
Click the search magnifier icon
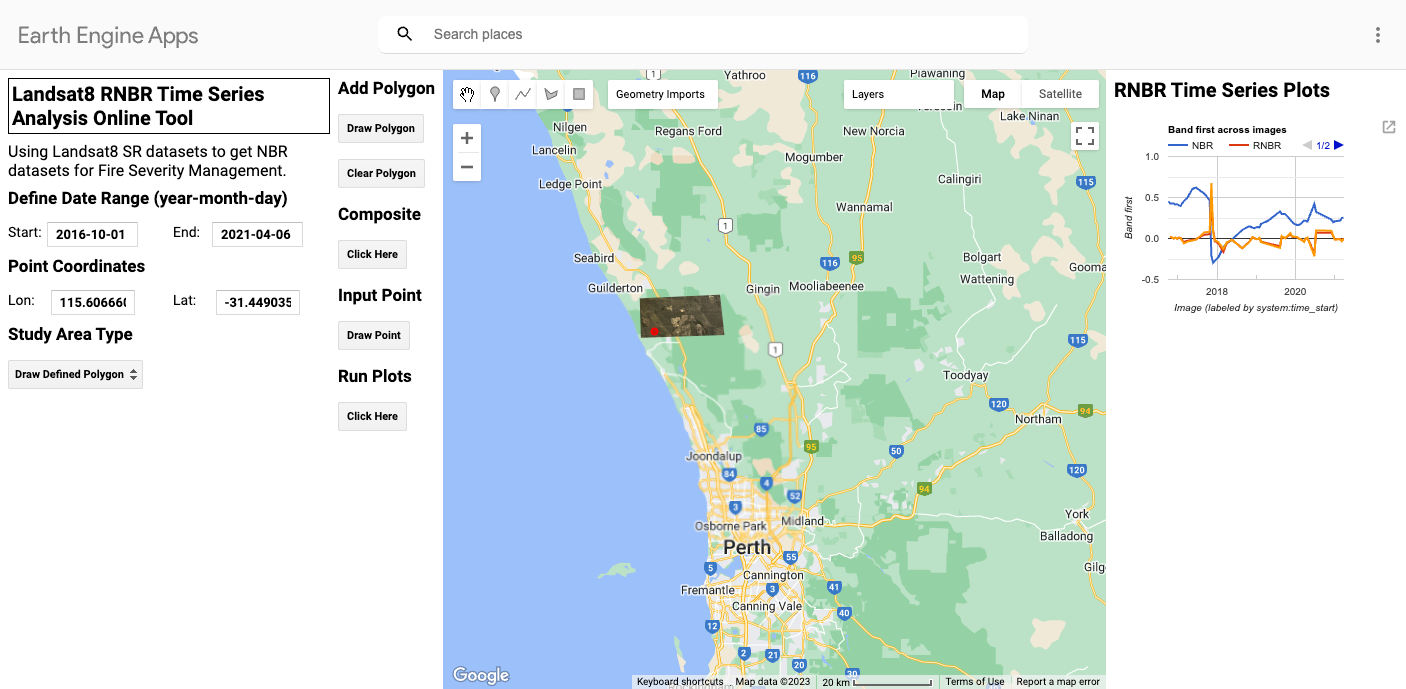click(x=405, y=34)
